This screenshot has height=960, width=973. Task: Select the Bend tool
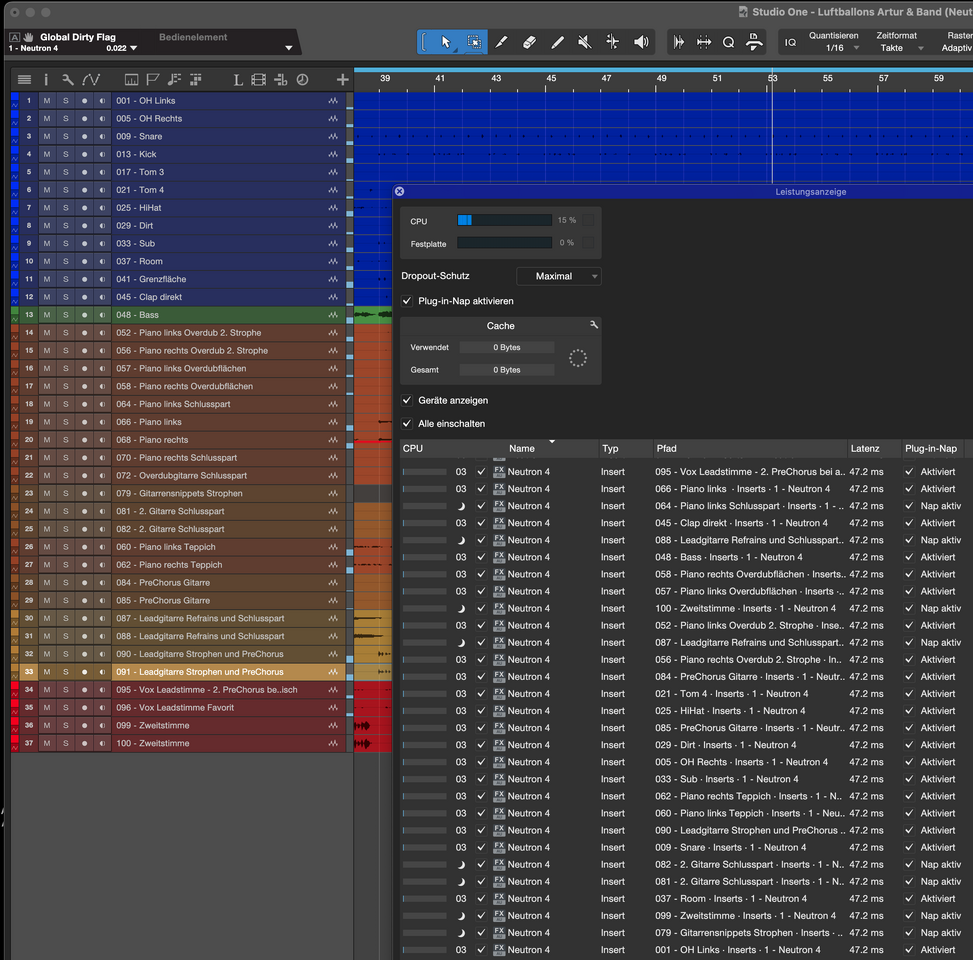[612, 42]
